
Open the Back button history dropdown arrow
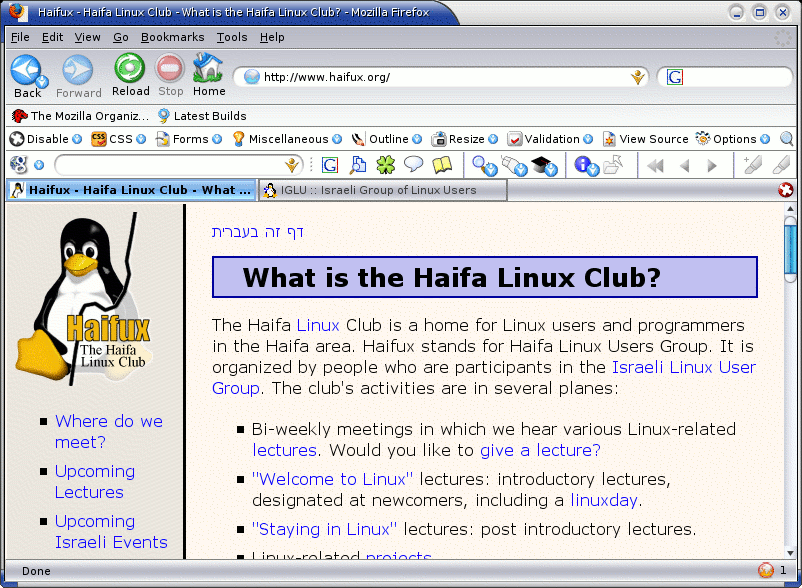pos(43,81)
